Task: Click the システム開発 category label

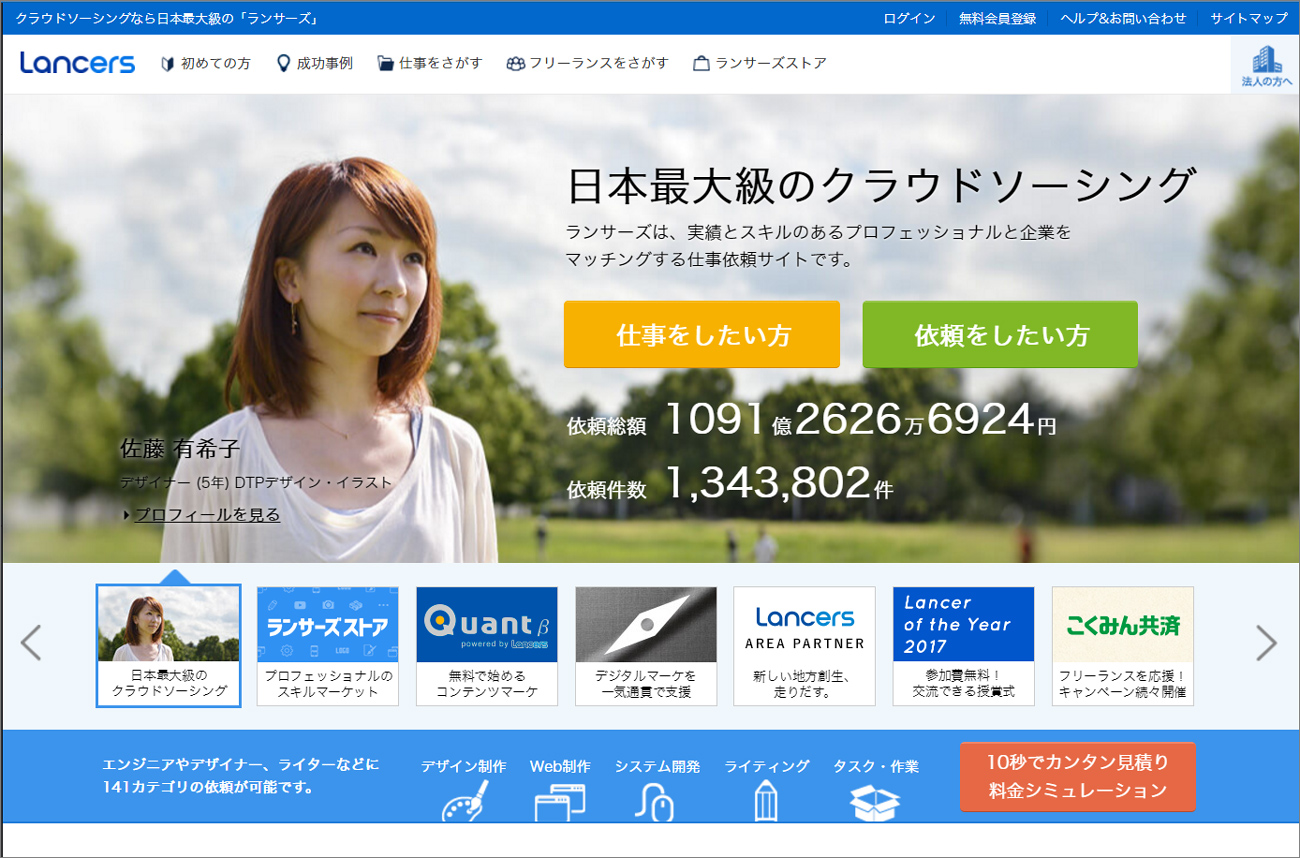Action: (657, 767)
